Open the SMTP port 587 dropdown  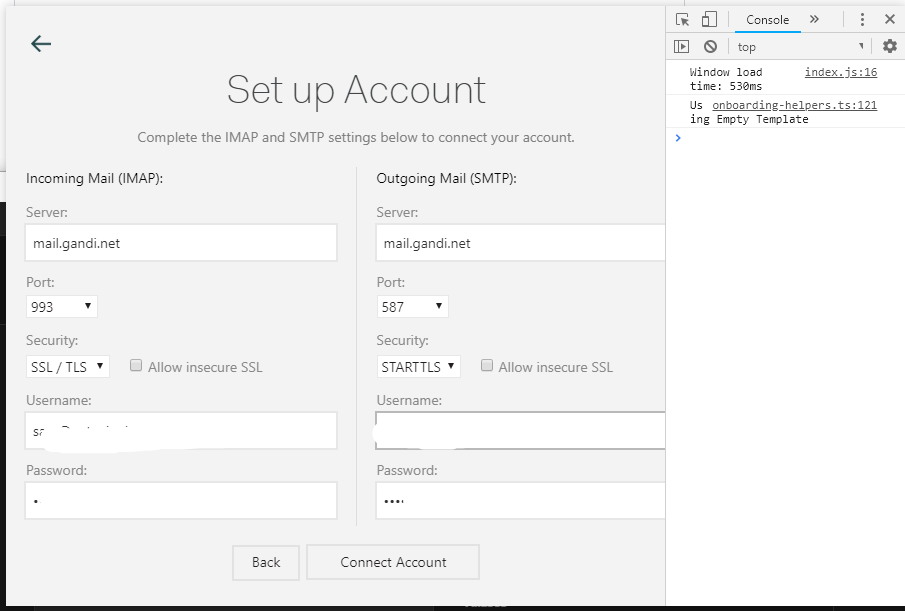click(x=412, y=306)
